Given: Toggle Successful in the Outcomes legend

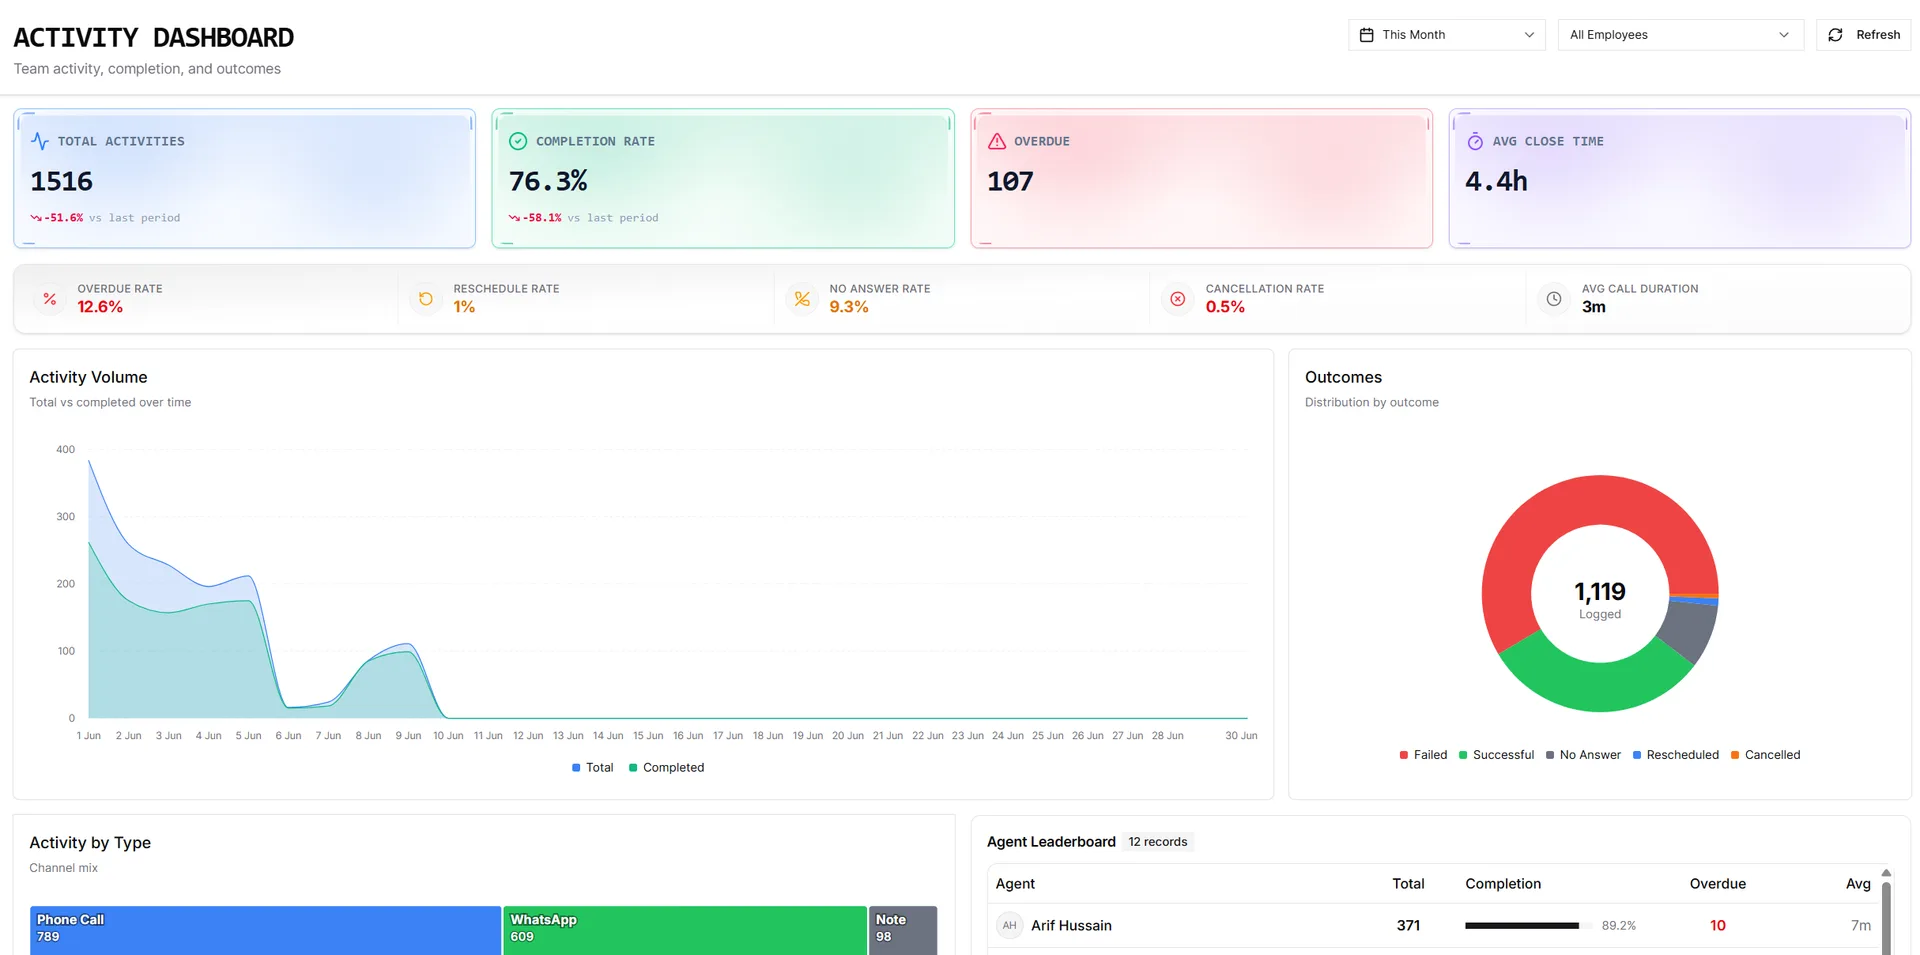Looking at the screenshot, I should (x=1496, y=755).
